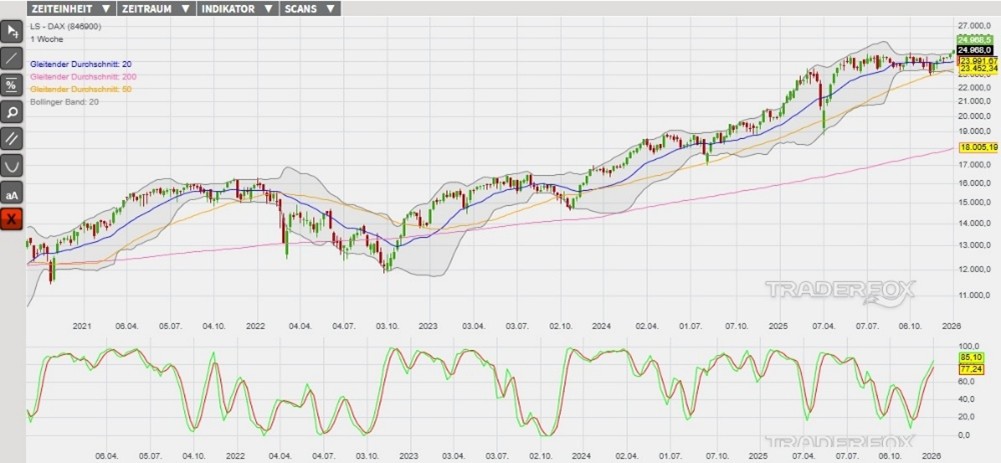Open the Zeiteinheit dropdown
Viewport: 1001px width, 463px height.
(x=71, y=8)
